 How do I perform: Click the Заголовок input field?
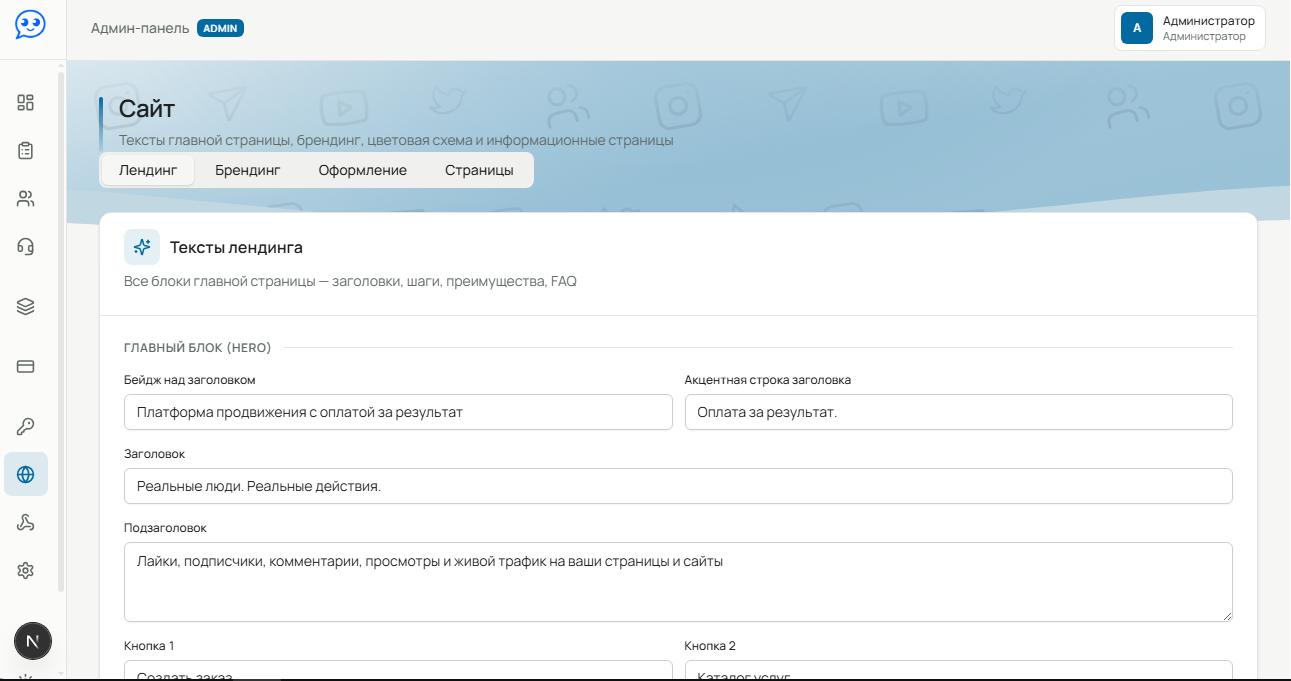click(x=678, y=486)
